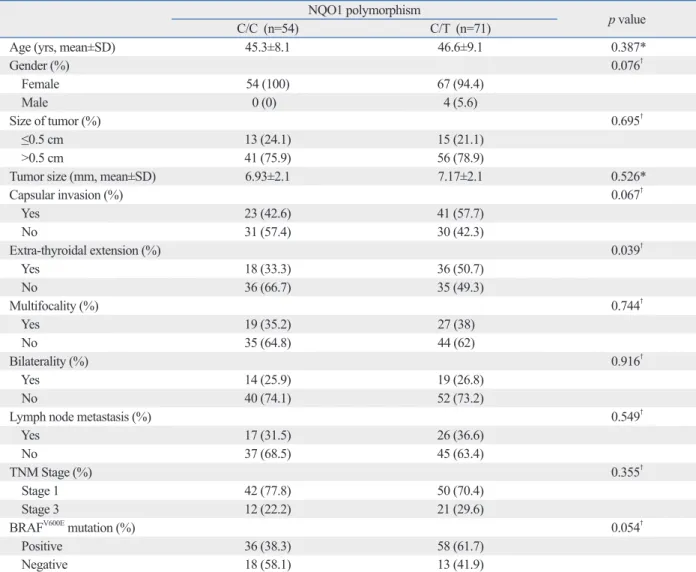This screenshot has width=696, height=572.
Task: Click the cell '56 (78.9)'
Action: 460,158
